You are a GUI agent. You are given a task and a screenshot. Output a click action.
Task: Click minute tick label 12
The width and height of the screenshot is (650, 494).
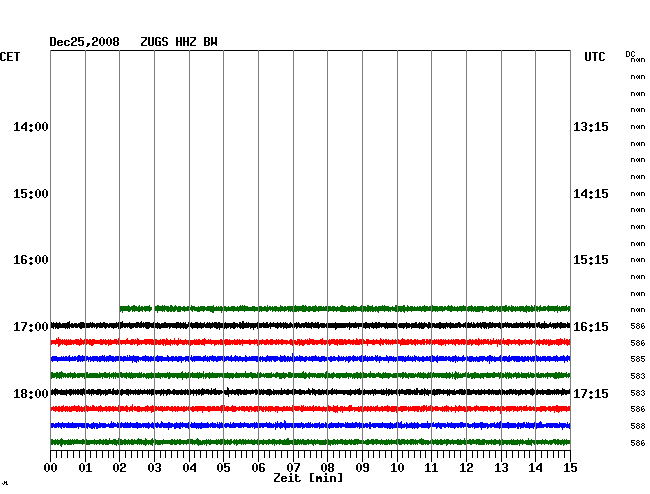(x=466, y=468)
